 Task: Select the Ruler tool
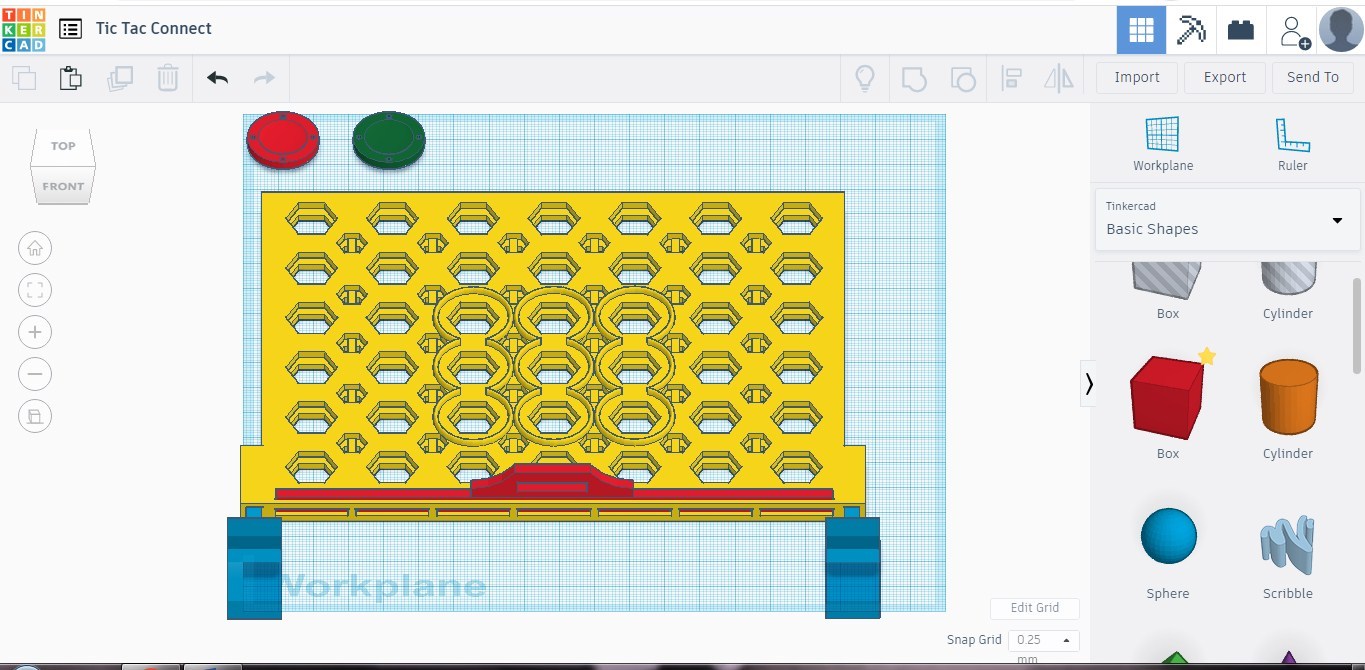point(1292,144)
